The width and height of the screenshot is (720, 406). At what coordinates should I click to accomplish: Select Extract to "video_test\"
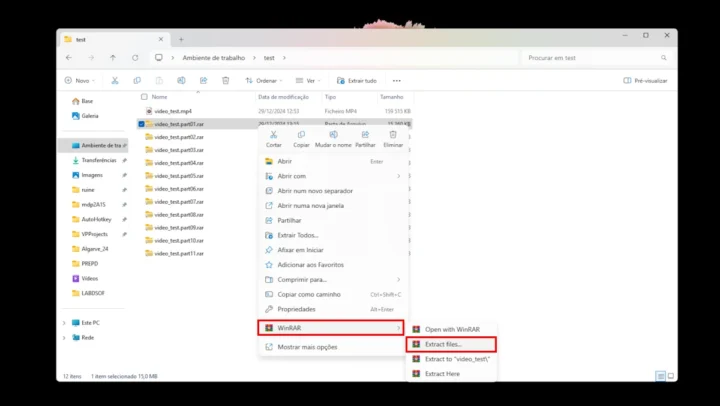tap(451, 359)
